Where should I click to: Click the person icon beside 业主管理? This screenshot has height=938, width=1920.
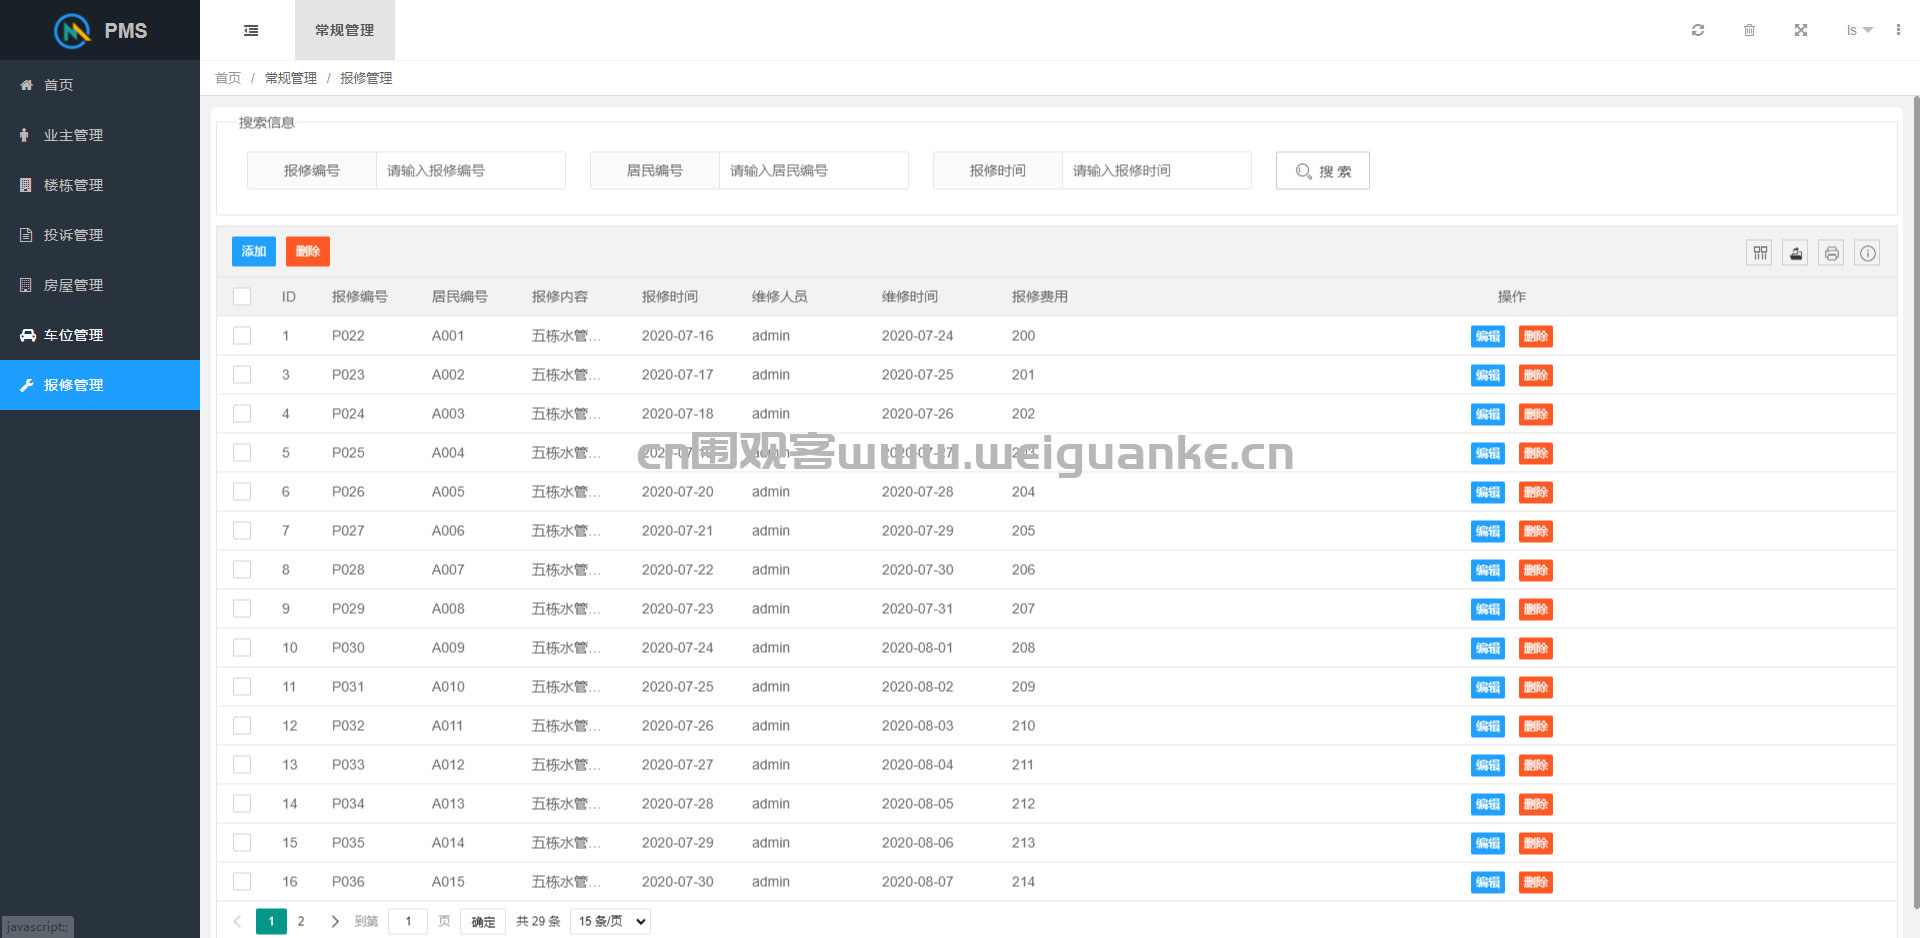click(24, 135)
